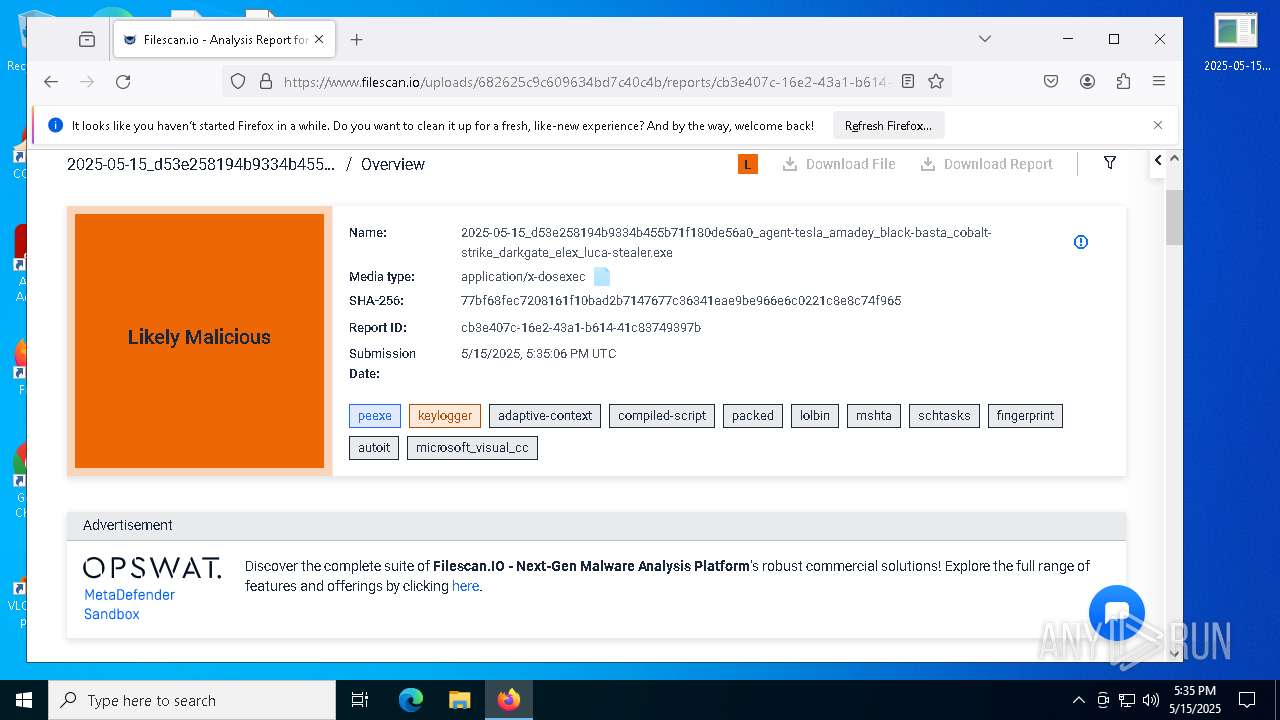Select the autoit tag

(374, 448)
